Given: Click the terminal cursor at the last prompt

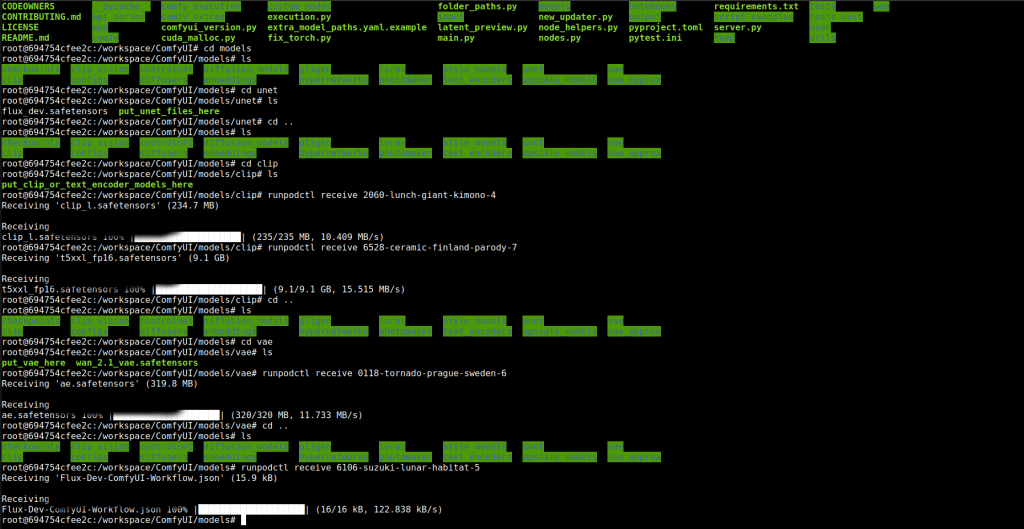Looking at the screenshot, I should tap(243, 521).
